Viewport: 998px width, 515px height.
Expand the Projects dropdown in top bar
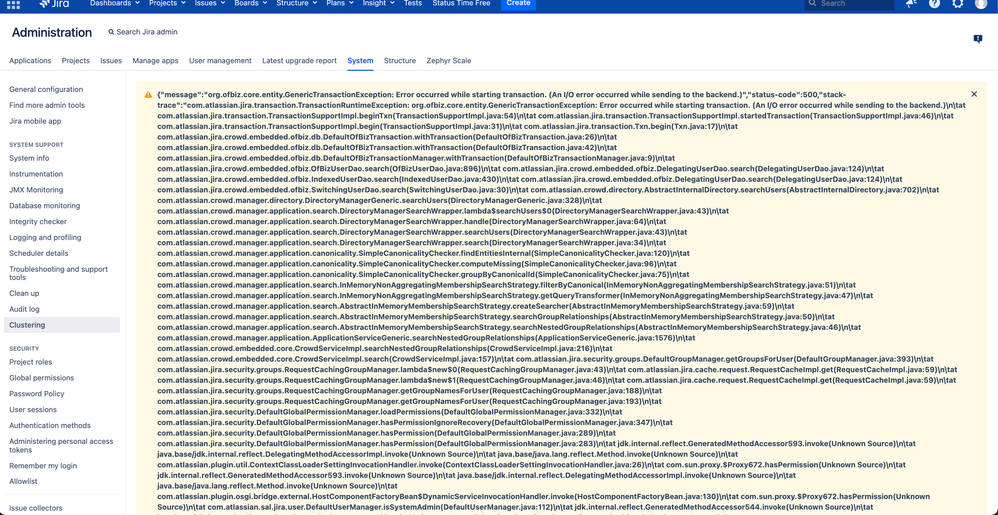pos(167,3)
